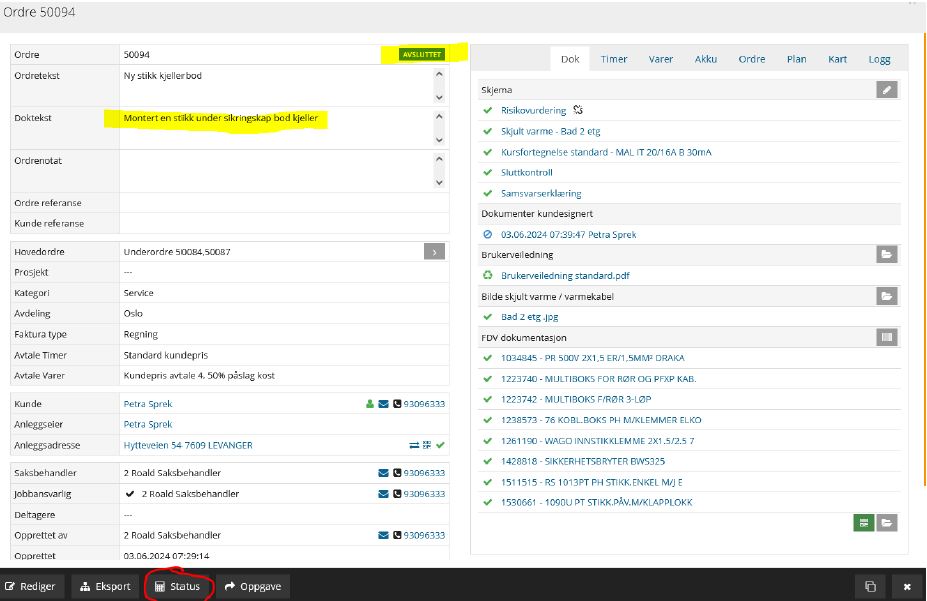The width and height of the screenshot is (927, 601).
Task: Select the Dok tab
Action: coord(570,59)
